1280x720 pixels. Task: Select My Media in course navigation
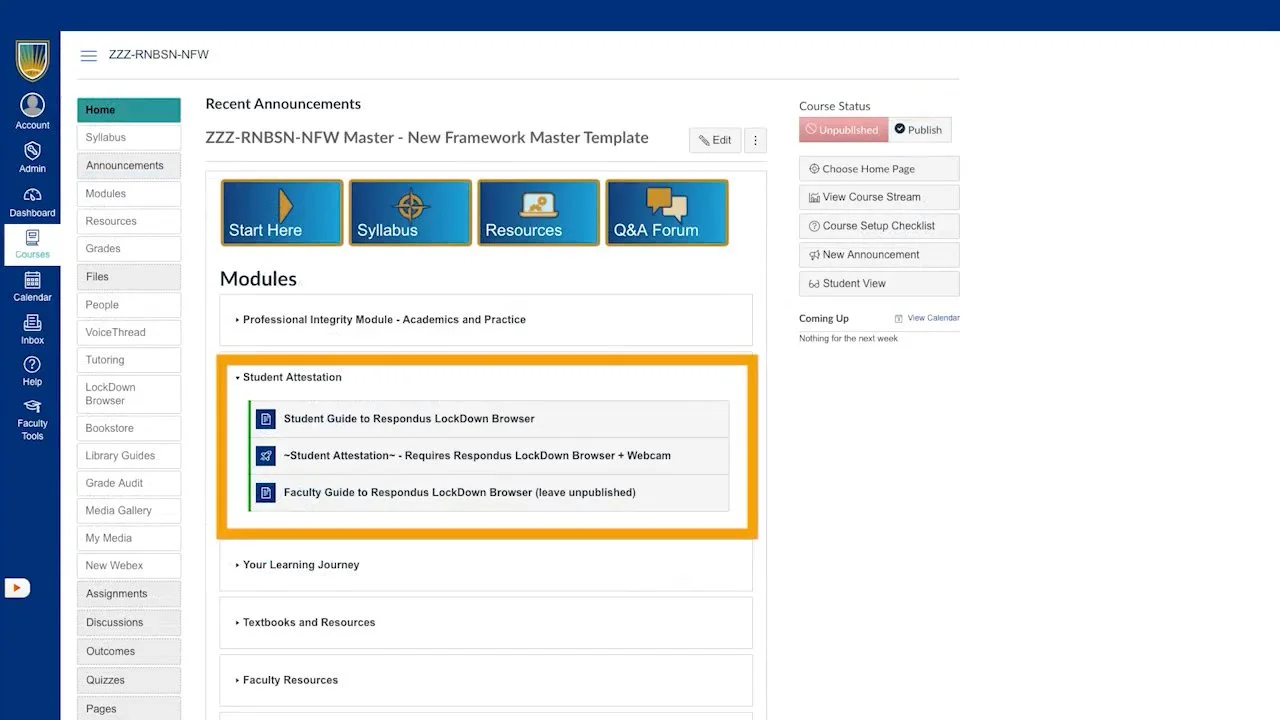click(129, 538)
